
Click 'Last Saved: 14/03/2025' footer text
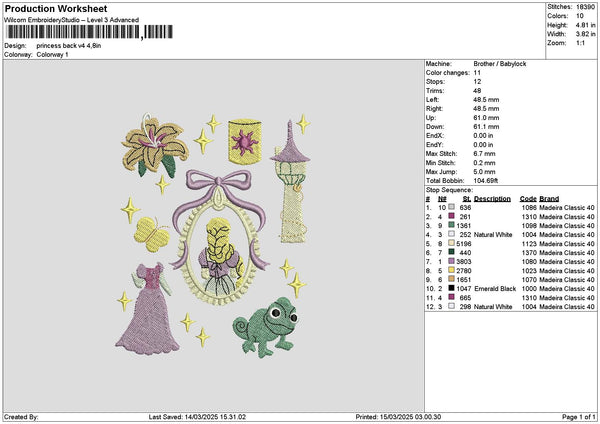pos(183,417)
